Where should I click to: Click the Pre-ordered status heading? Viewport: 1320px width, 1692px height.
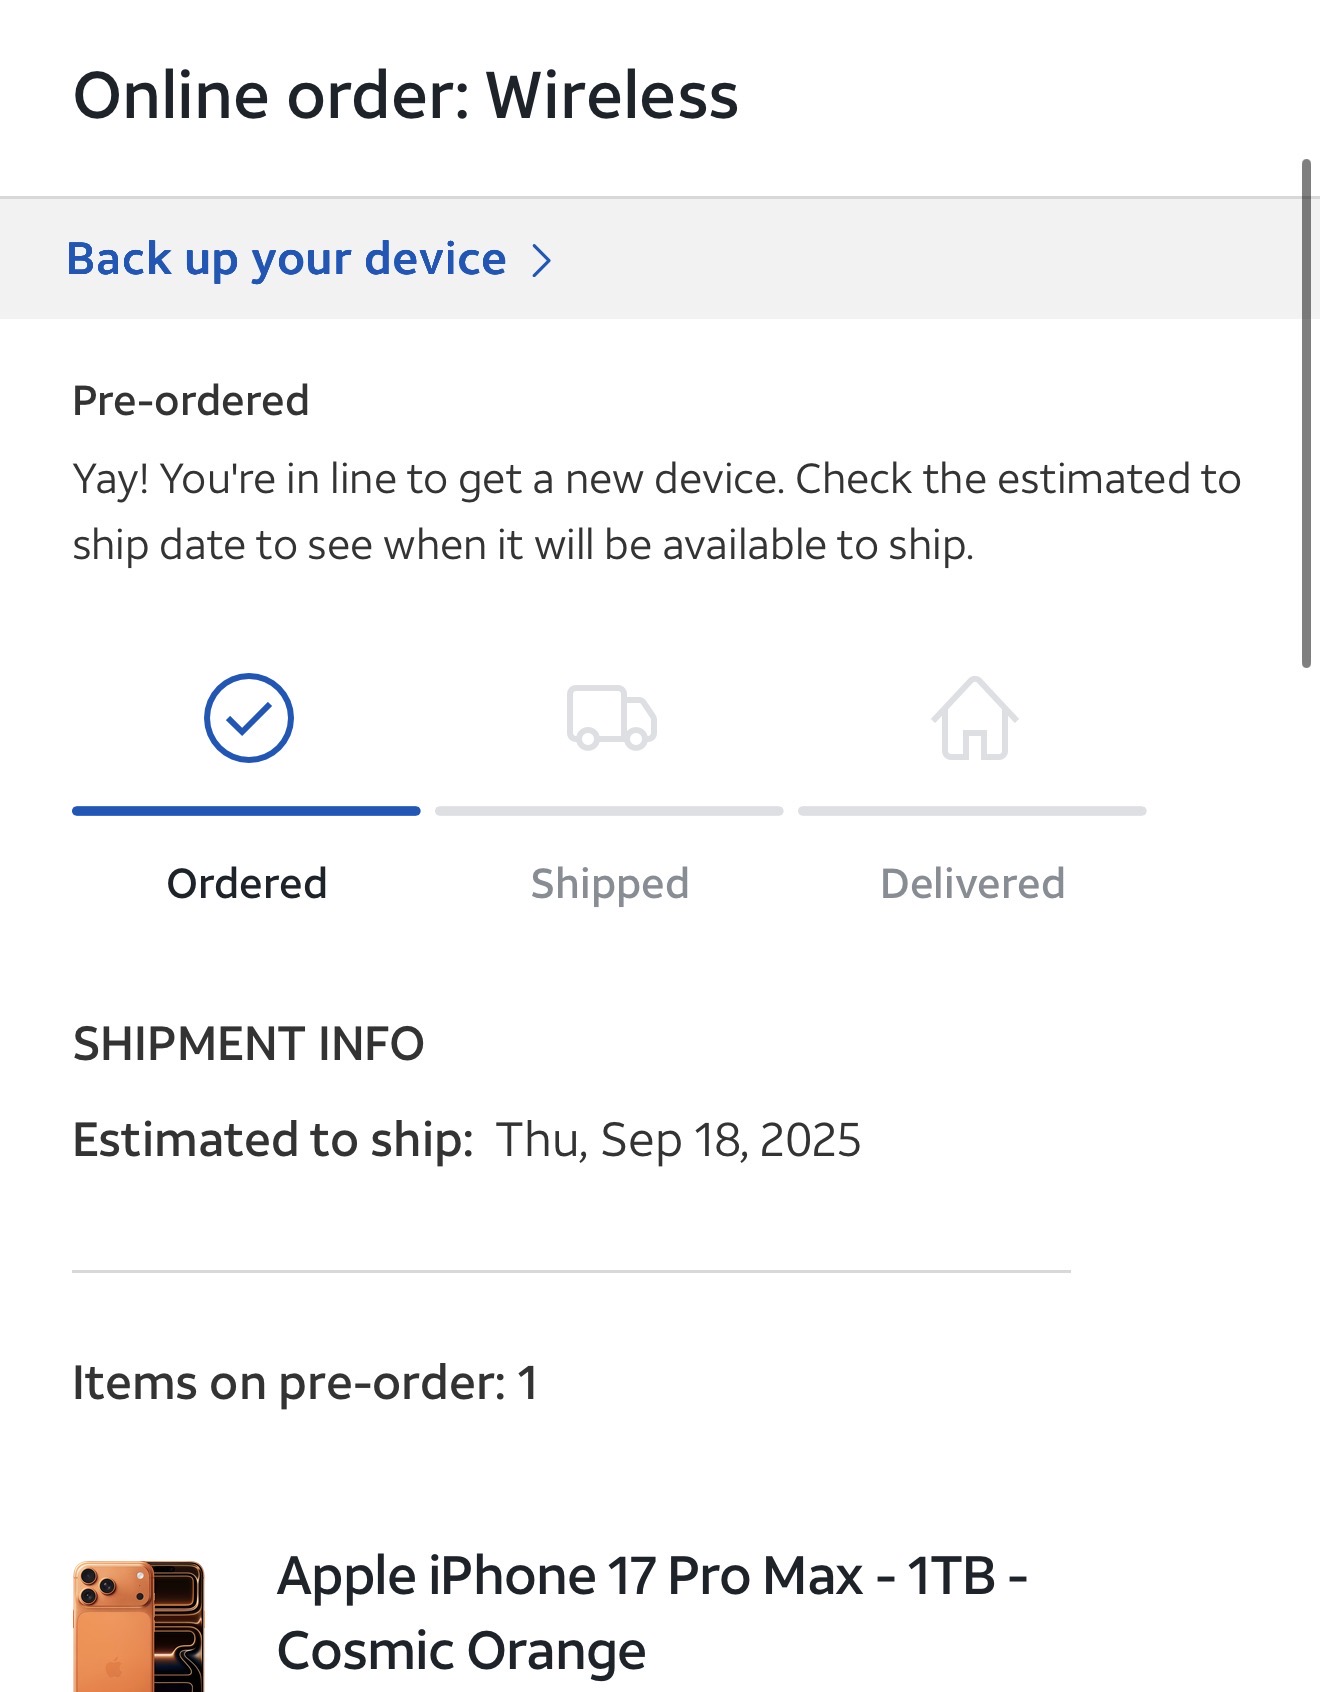(x=191, y=401)
